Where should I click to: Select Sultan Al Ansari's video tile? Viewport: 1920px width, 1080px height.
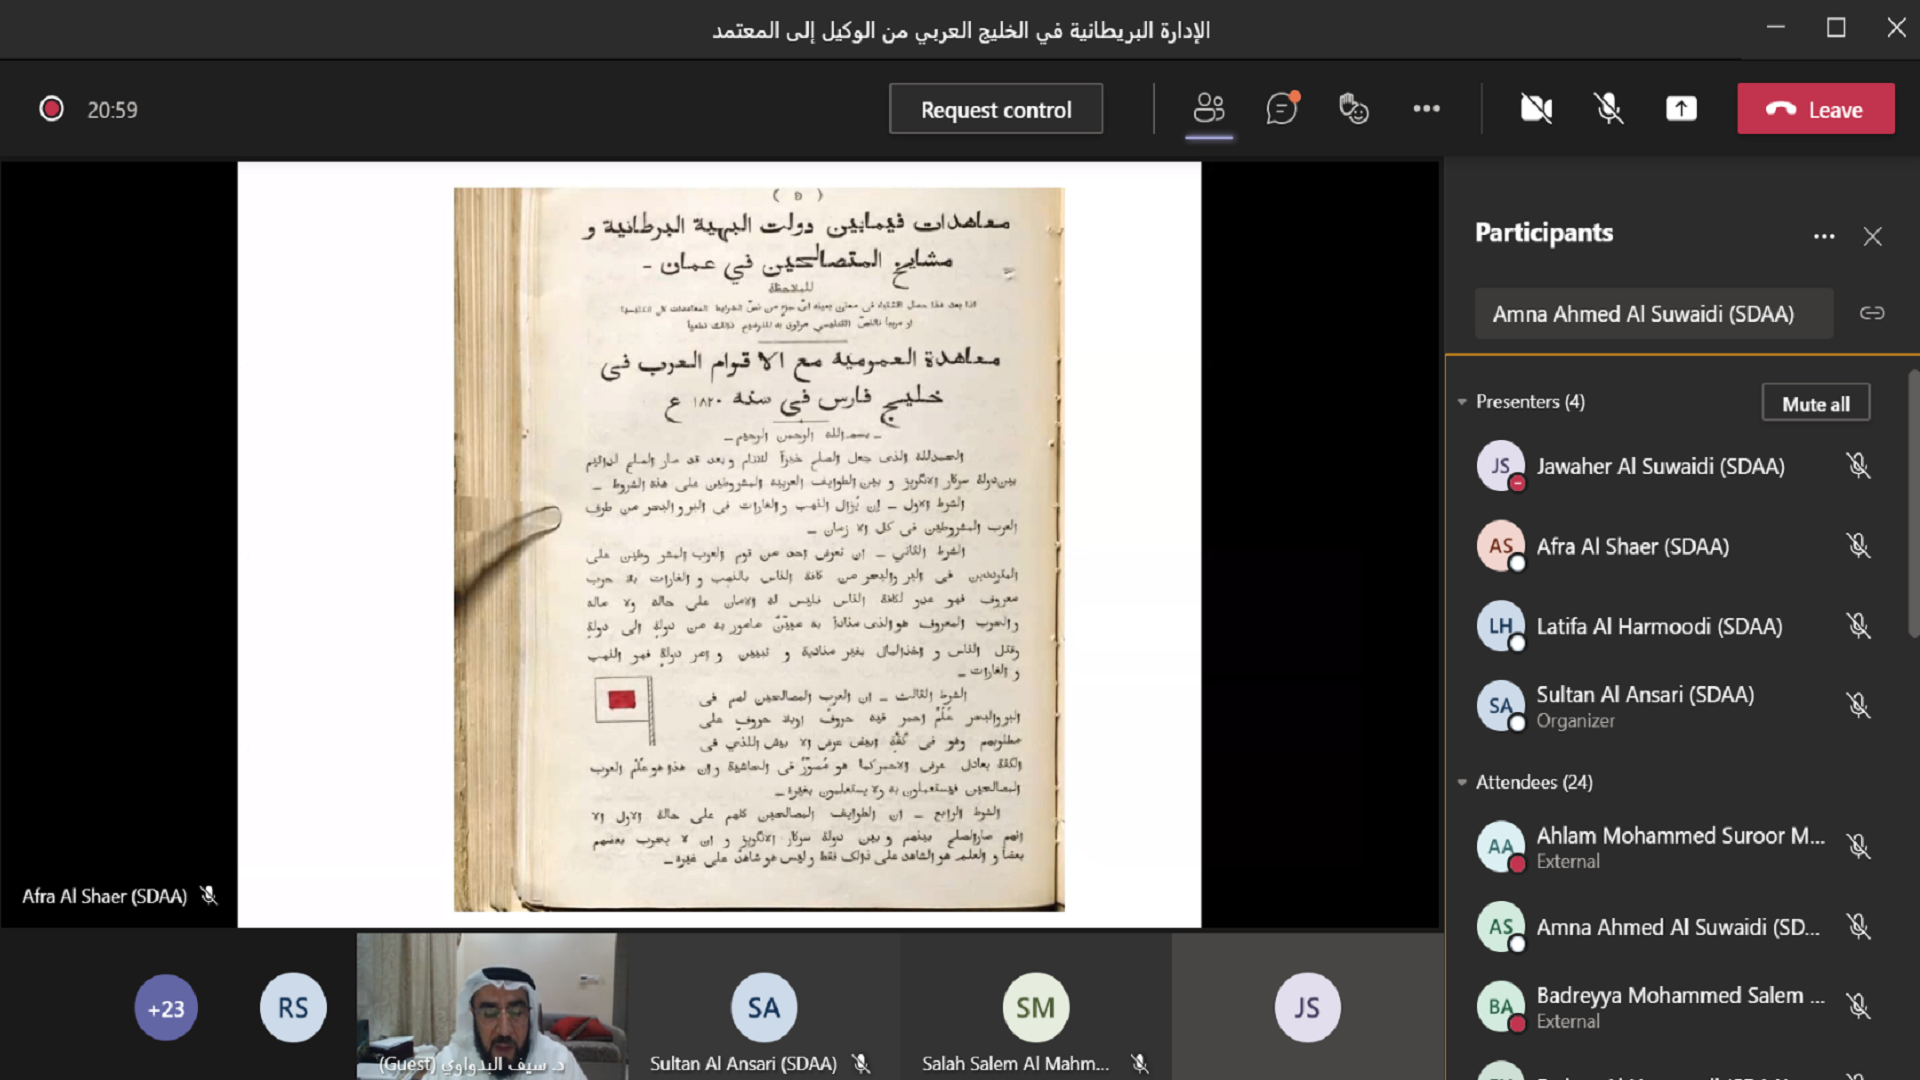(x=763, y=1007)
